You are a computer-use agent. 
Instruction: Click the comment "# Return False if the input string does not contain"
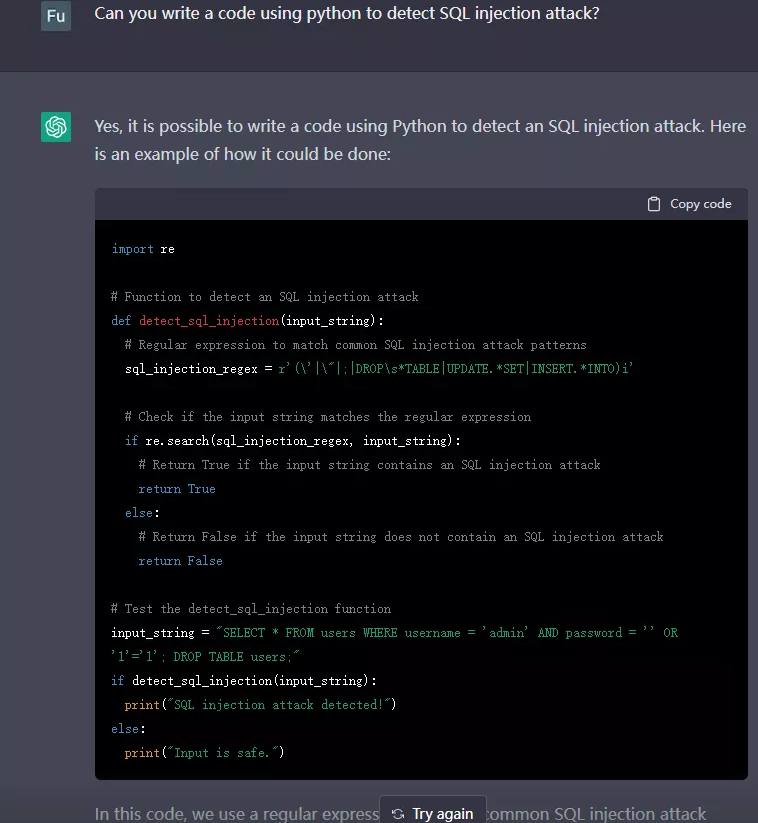coord(401,537)
